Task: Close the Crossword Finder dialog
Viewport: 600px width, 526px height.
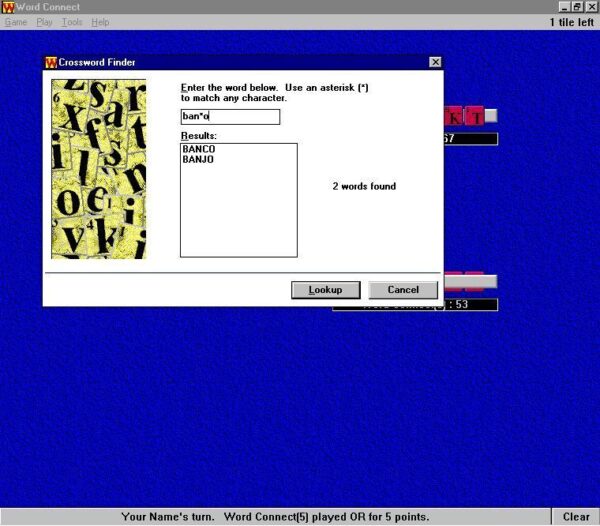Action: (435, 62)
